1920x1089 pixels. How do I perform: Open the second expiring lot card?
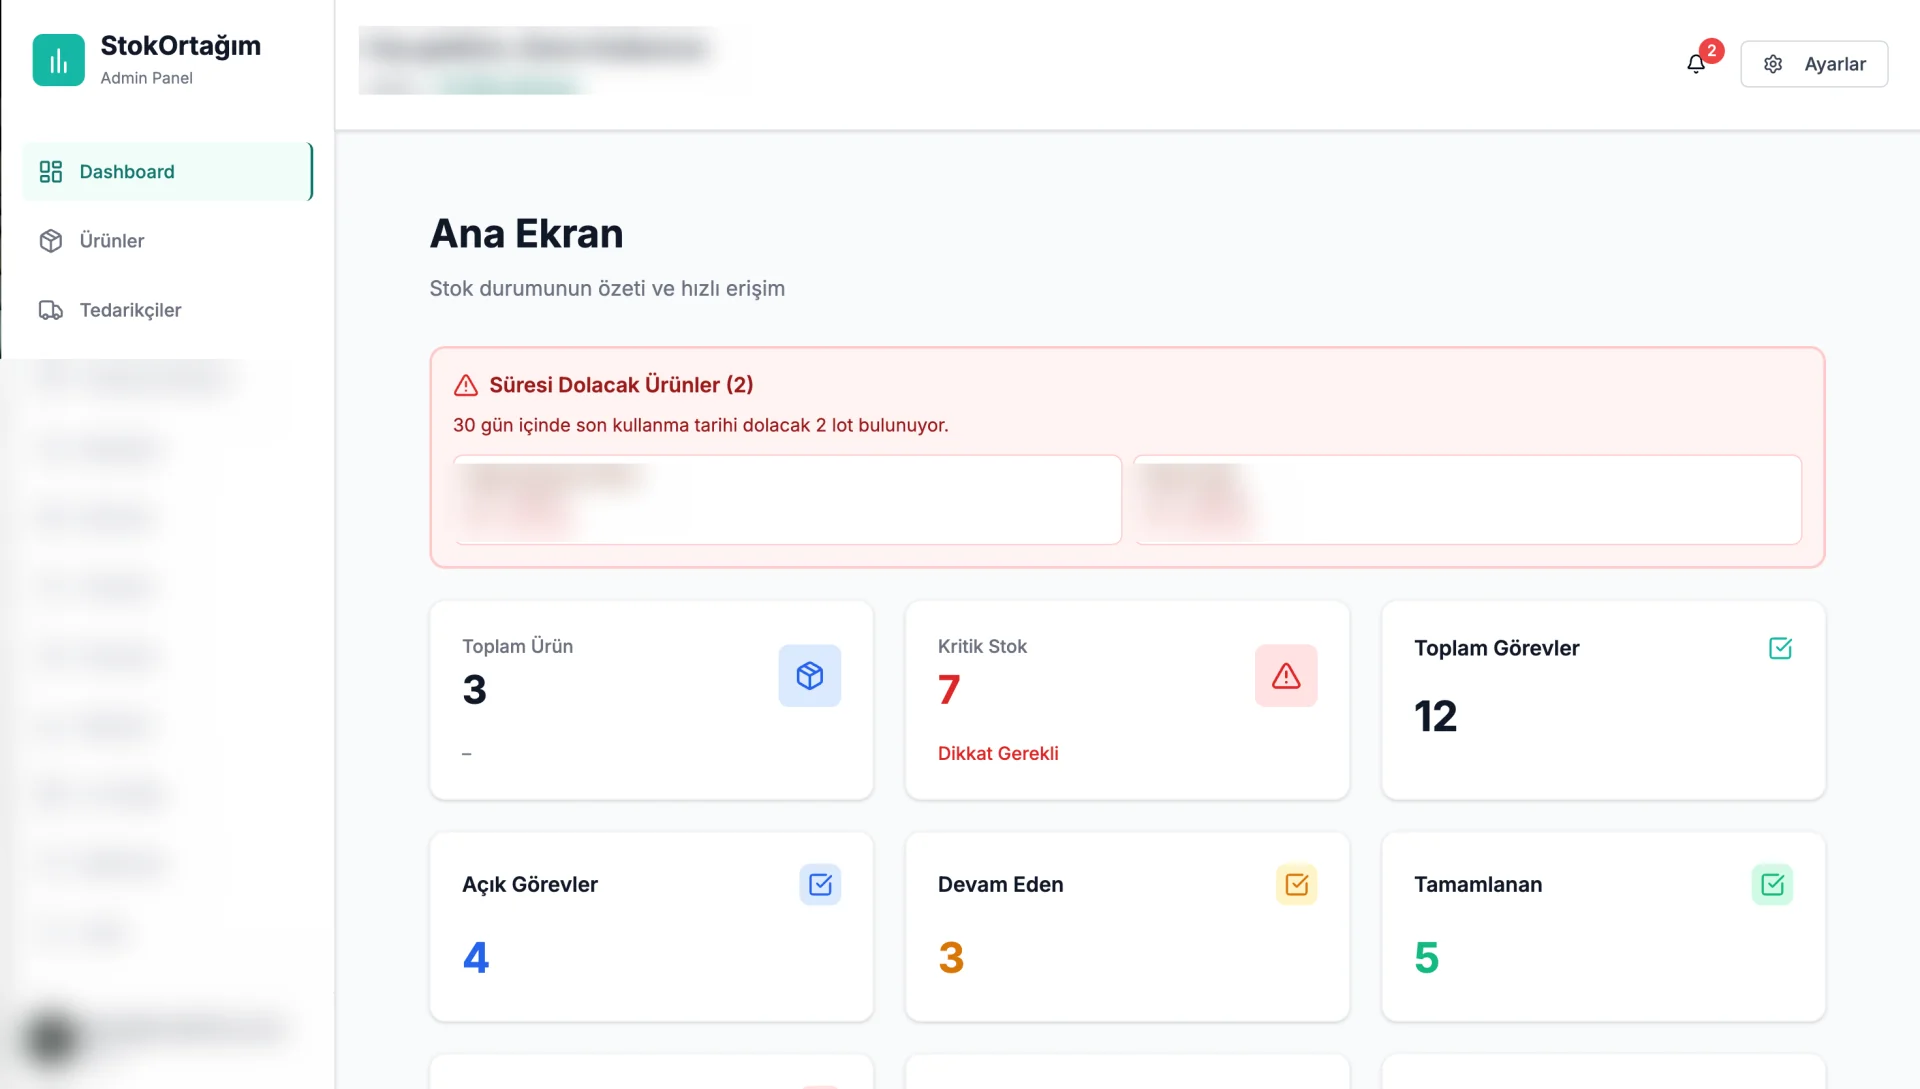pos(1468,500)
